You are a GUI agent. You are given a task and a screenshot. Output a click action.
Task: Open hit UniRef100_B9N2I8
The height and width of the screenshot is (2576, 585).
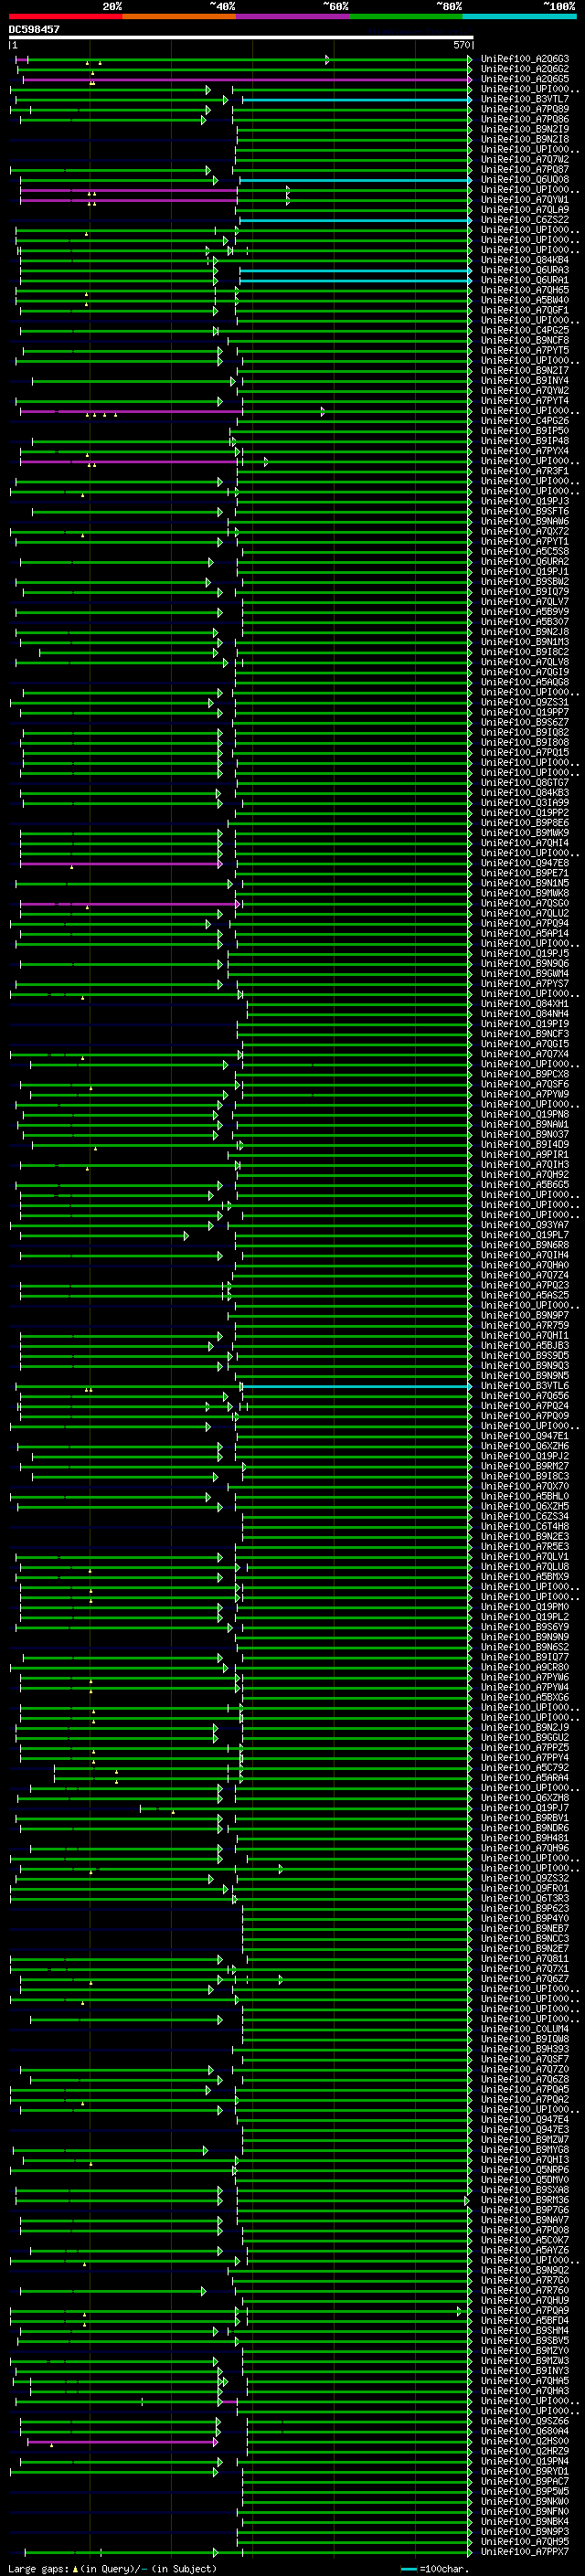pyautogui.click(x=525, y=139)
